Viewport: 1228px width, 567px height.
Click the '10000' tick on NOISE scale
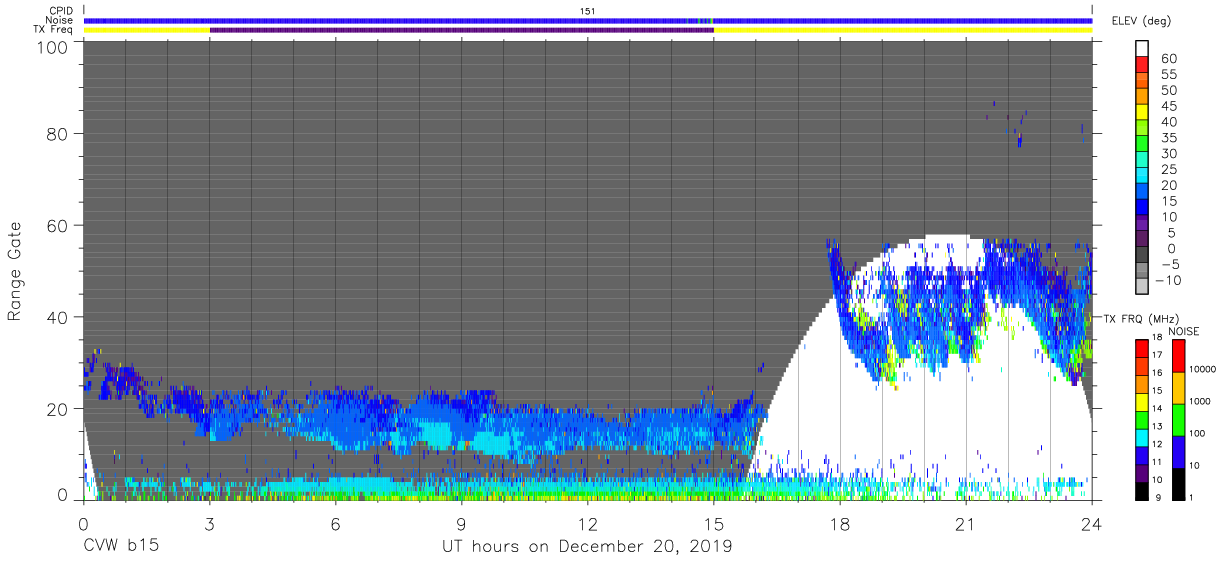click(1201, 369)
